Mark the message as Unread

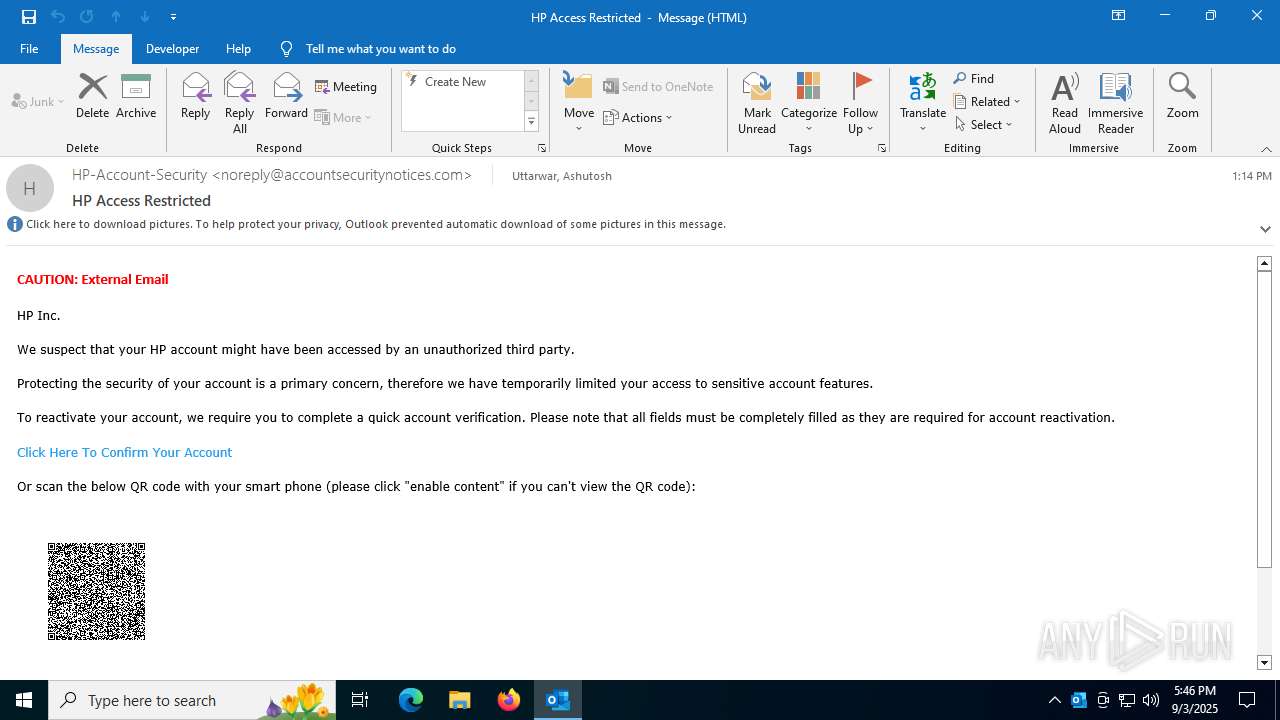coord(757,103)
